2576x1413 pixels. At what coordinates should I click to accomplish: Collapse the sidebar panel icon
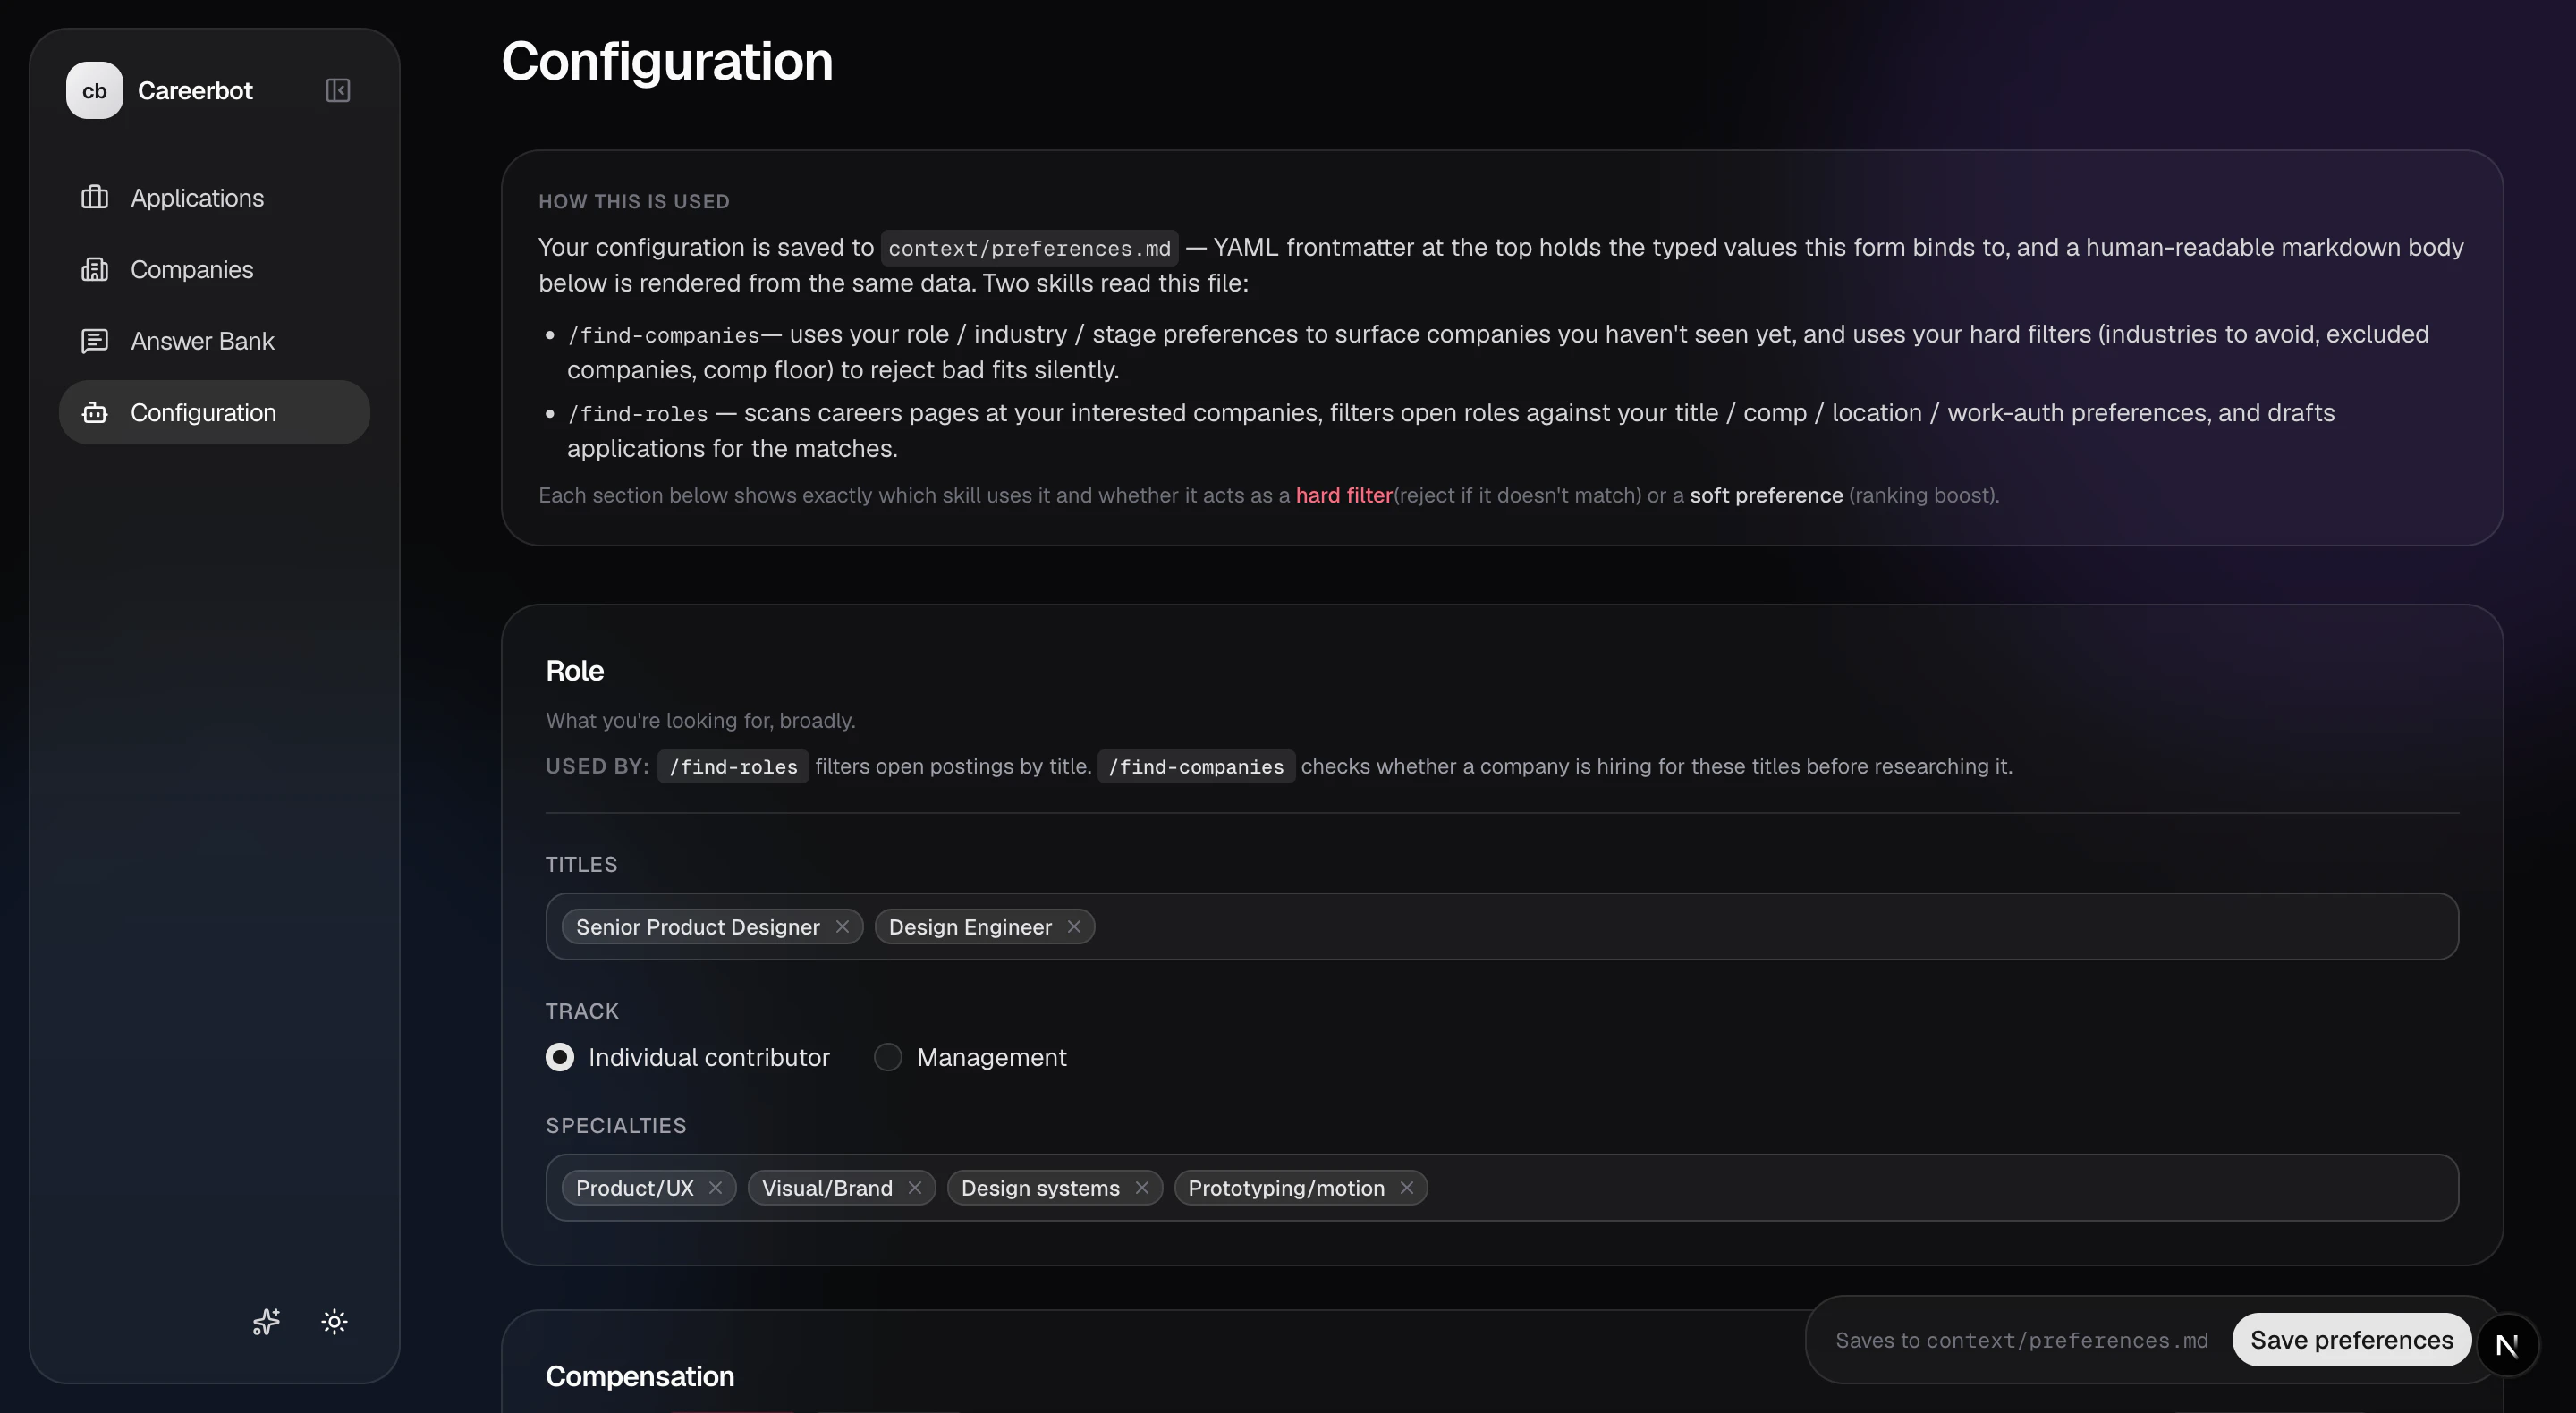338,90
